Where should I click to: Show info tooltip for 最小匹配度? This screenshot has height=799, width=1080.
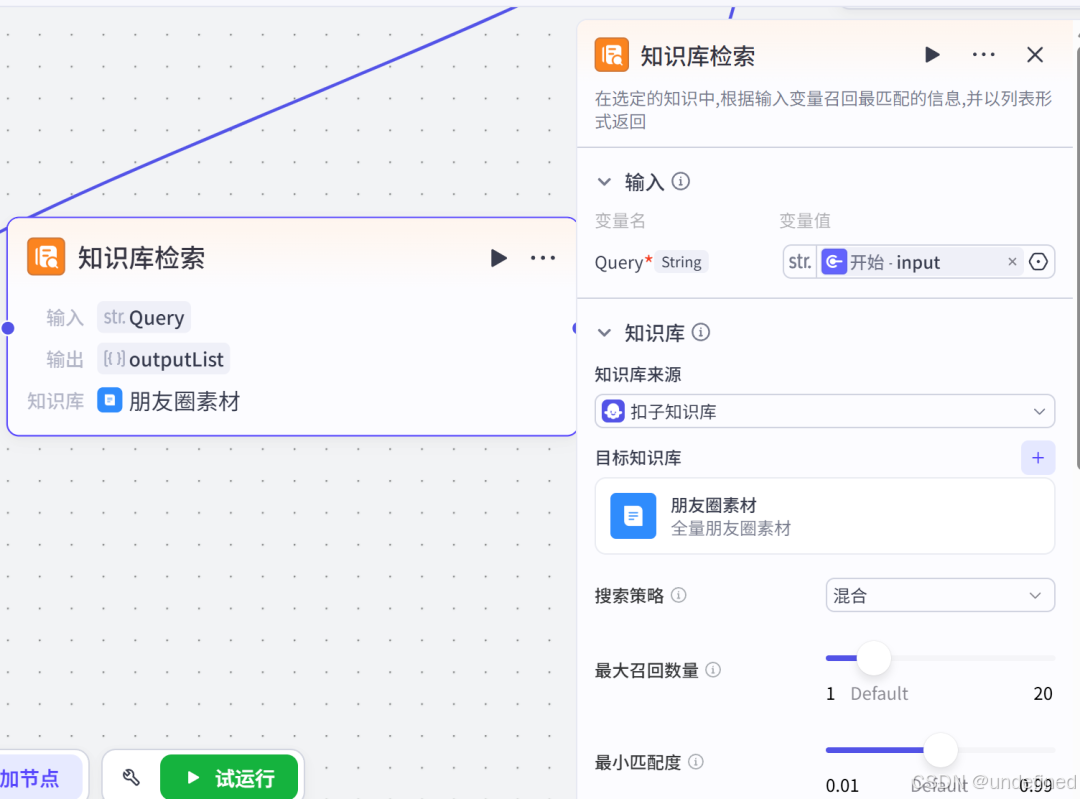tap(696, 762)
